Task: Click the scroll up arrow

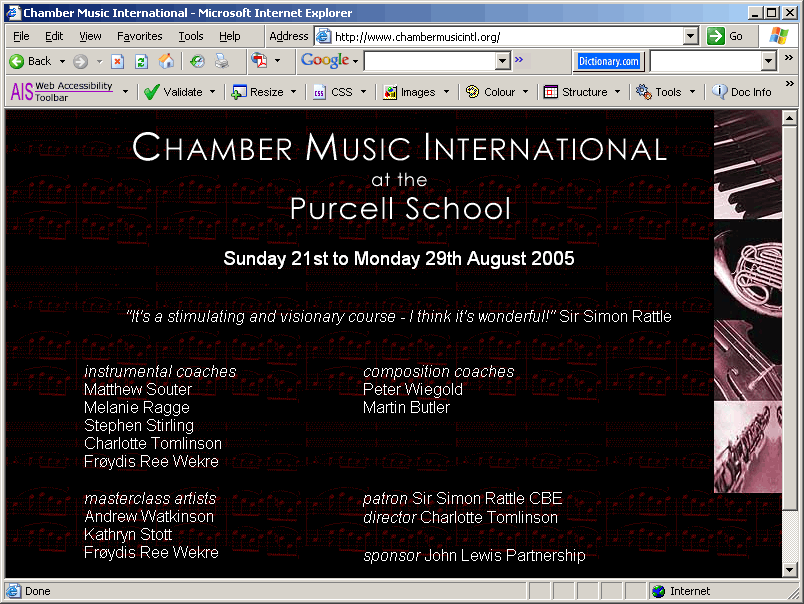Action: pos(790,118)
